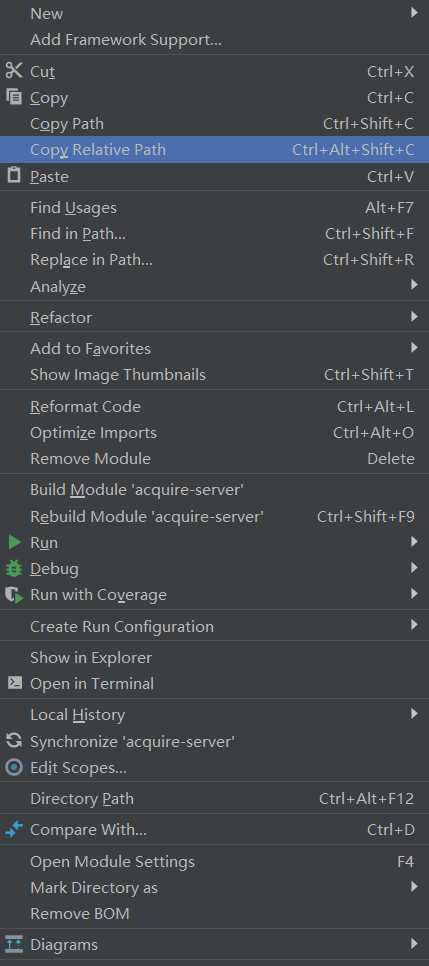
Task: Click the green Run triangle icon
Action: click(x=14, y=543)
